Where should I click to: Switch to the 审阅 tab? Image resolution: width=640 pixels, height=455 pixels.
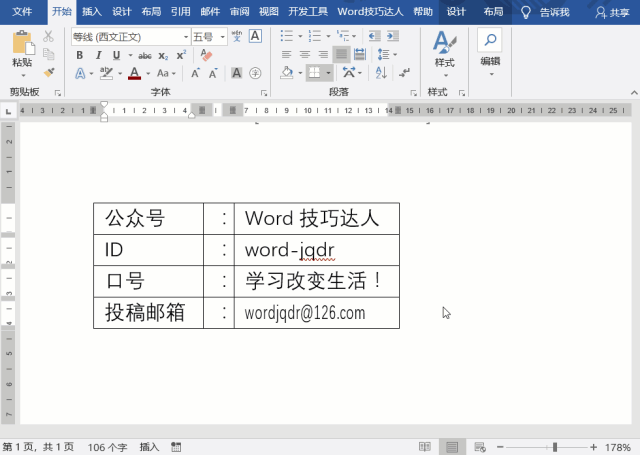pos(239,11)
